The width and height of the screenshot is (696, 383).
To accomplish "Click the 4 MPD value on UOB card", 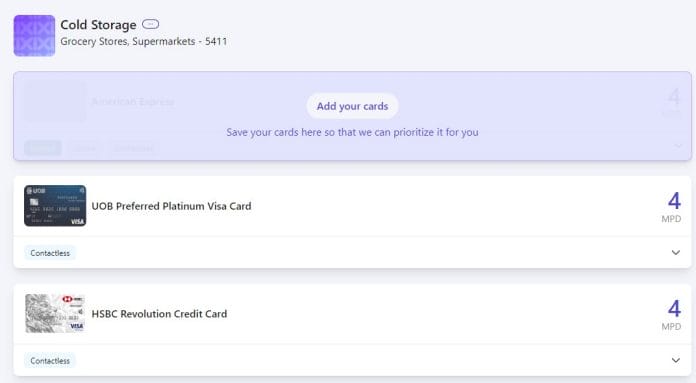I will point(672,207).
